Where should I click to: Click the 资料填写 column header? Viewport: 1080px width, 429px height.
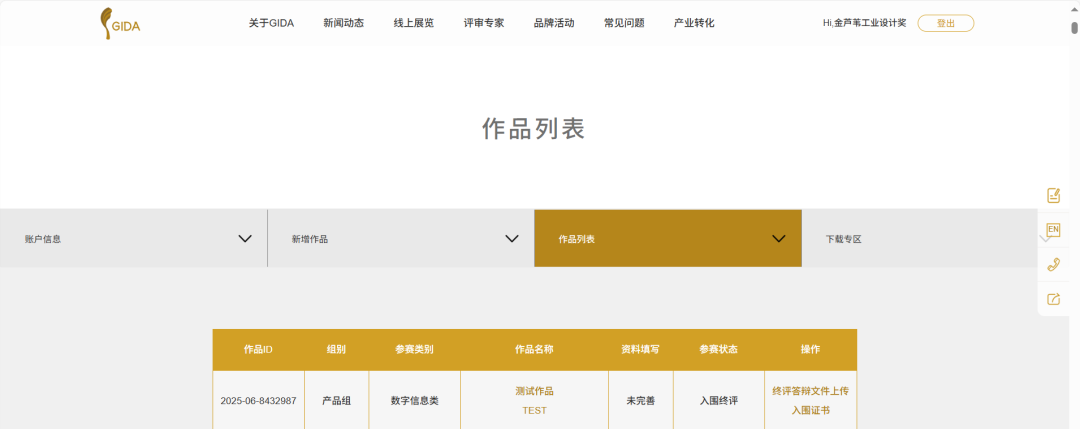click(x=641, y=350)
